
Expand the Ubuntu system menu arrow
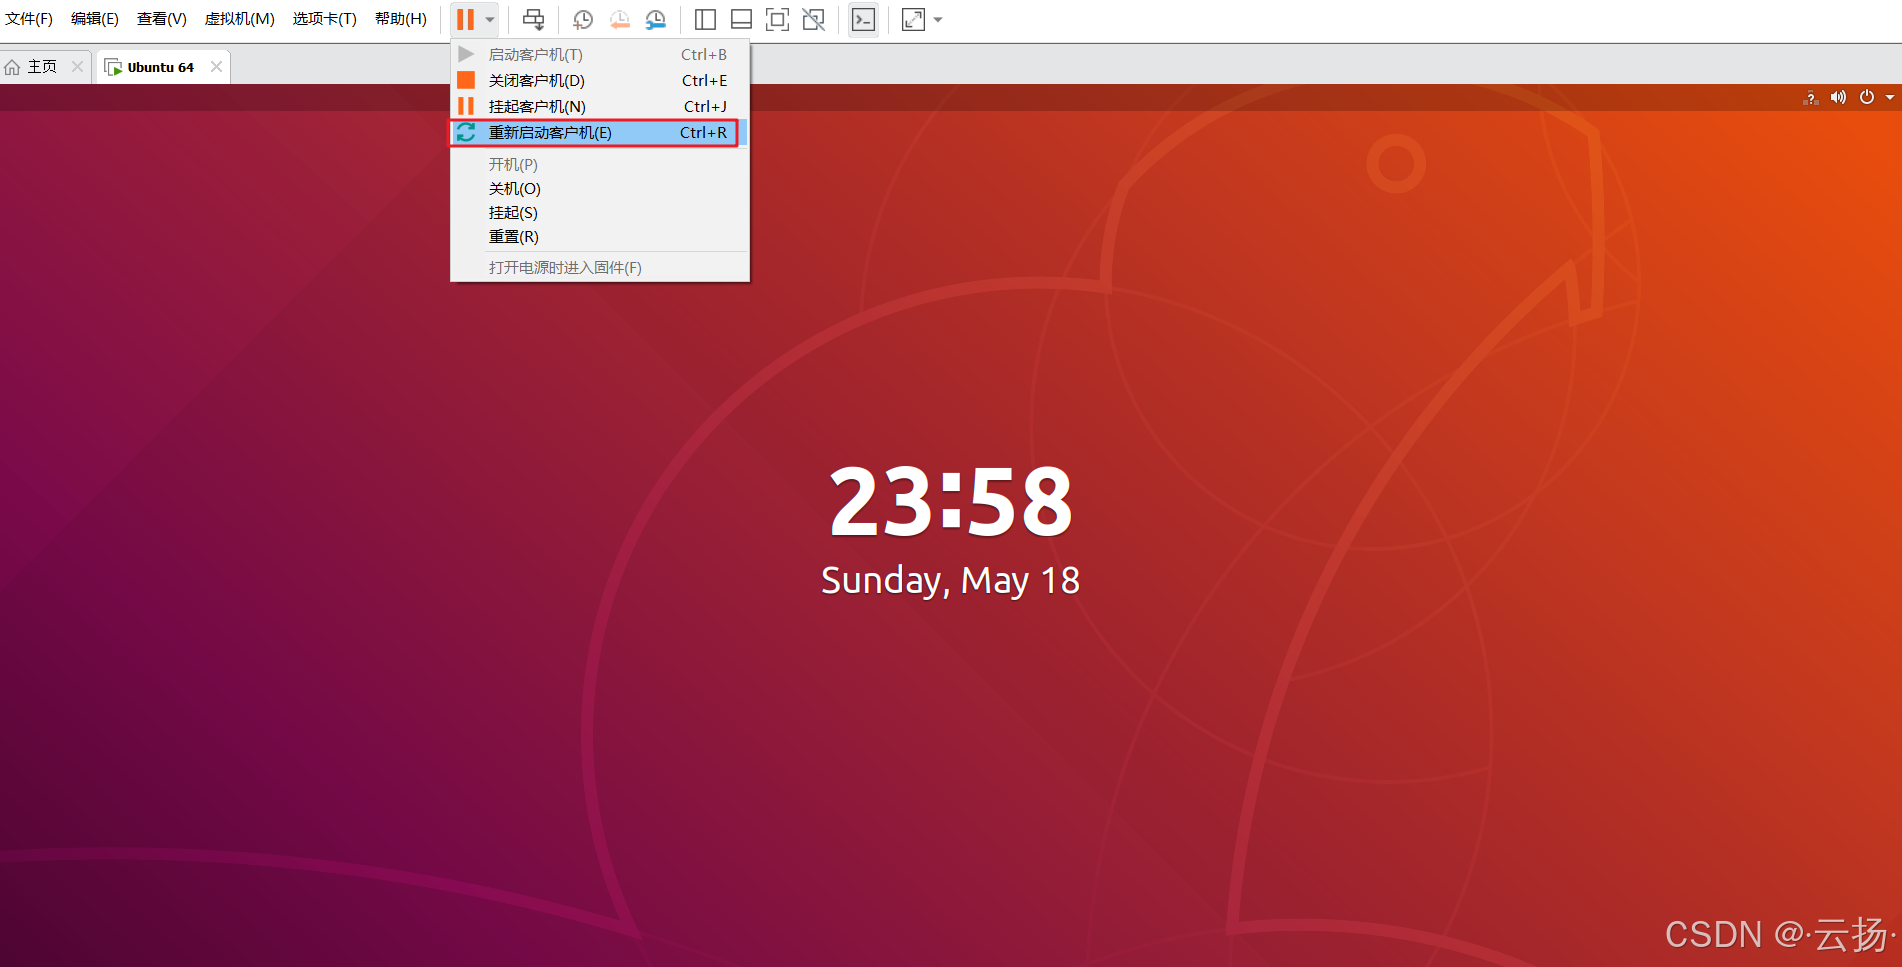pyautogui.click(x=1889, y=97)
